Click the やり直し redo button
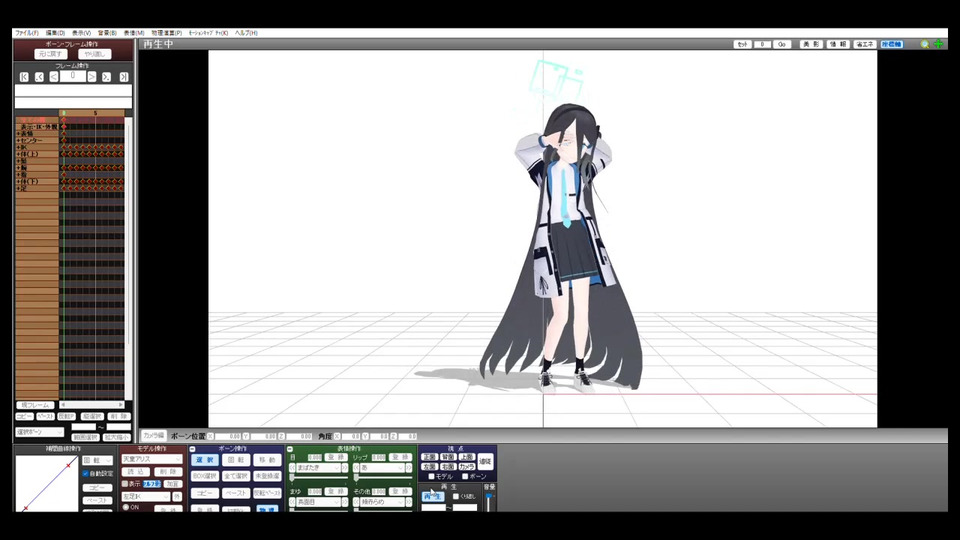Image resolution: width=960 pixels, height=540 pixels. pyautogui.click(x=95, y=54)
